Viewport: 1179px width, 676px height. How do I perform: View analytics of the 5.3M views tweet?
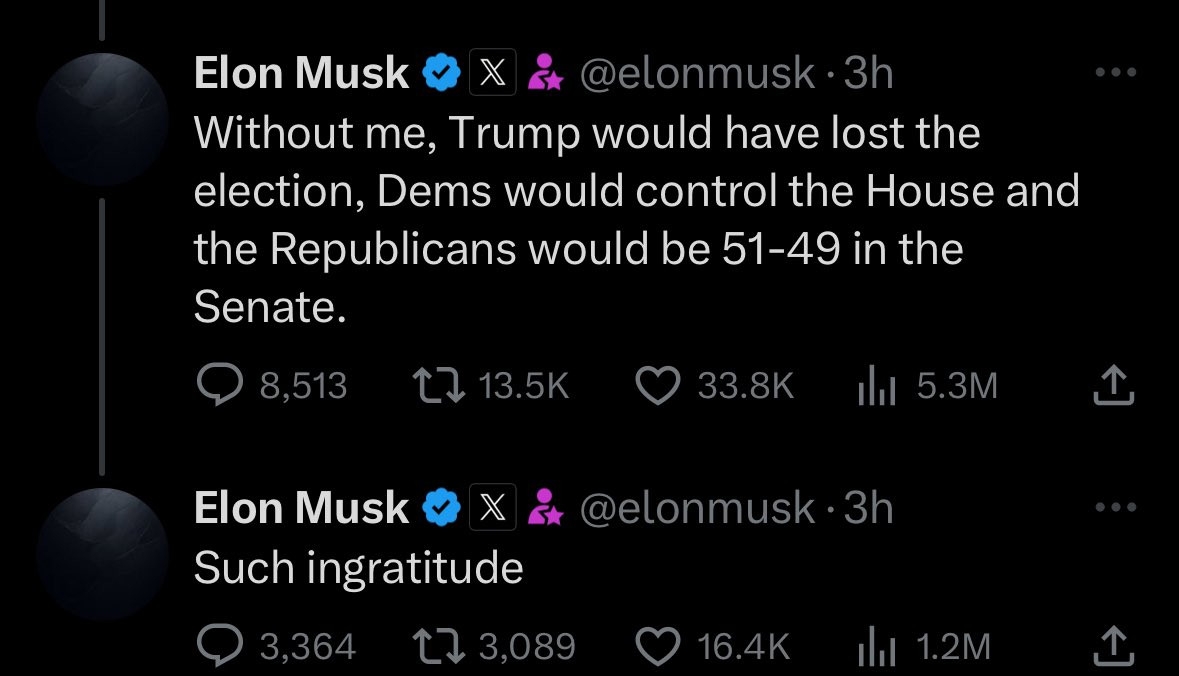coord(874,387)
